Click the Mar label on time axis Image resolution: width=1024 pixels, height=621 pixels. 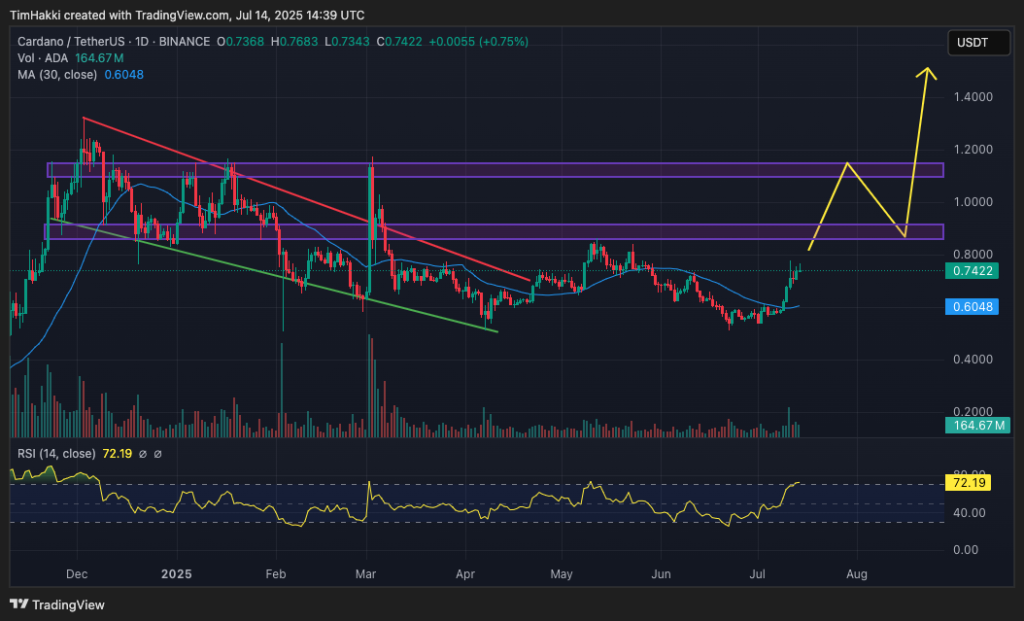(370, 575)
